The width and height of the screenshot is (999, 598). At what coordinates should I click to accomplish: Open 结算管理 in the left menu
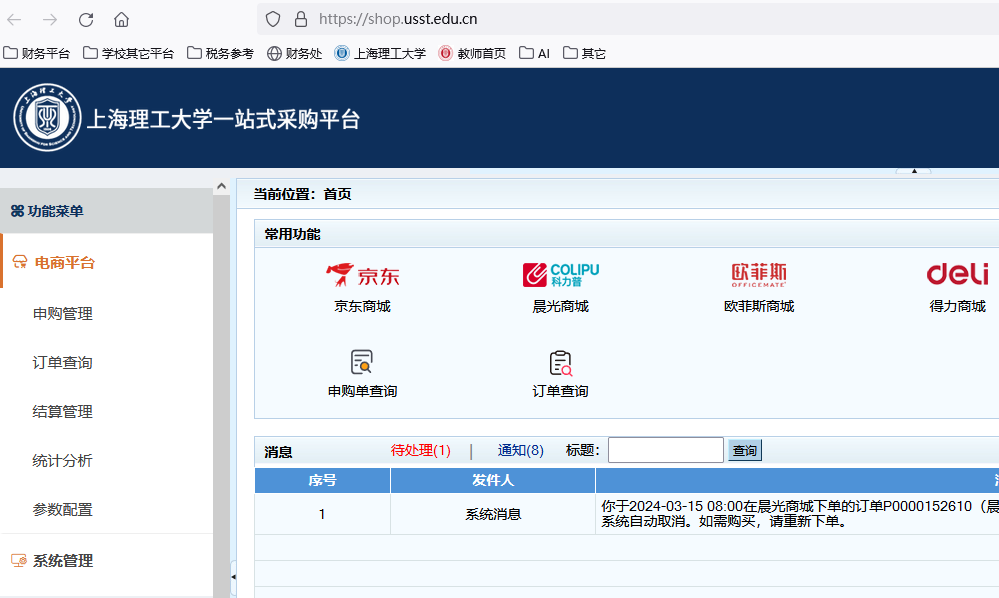click(62, 411)
